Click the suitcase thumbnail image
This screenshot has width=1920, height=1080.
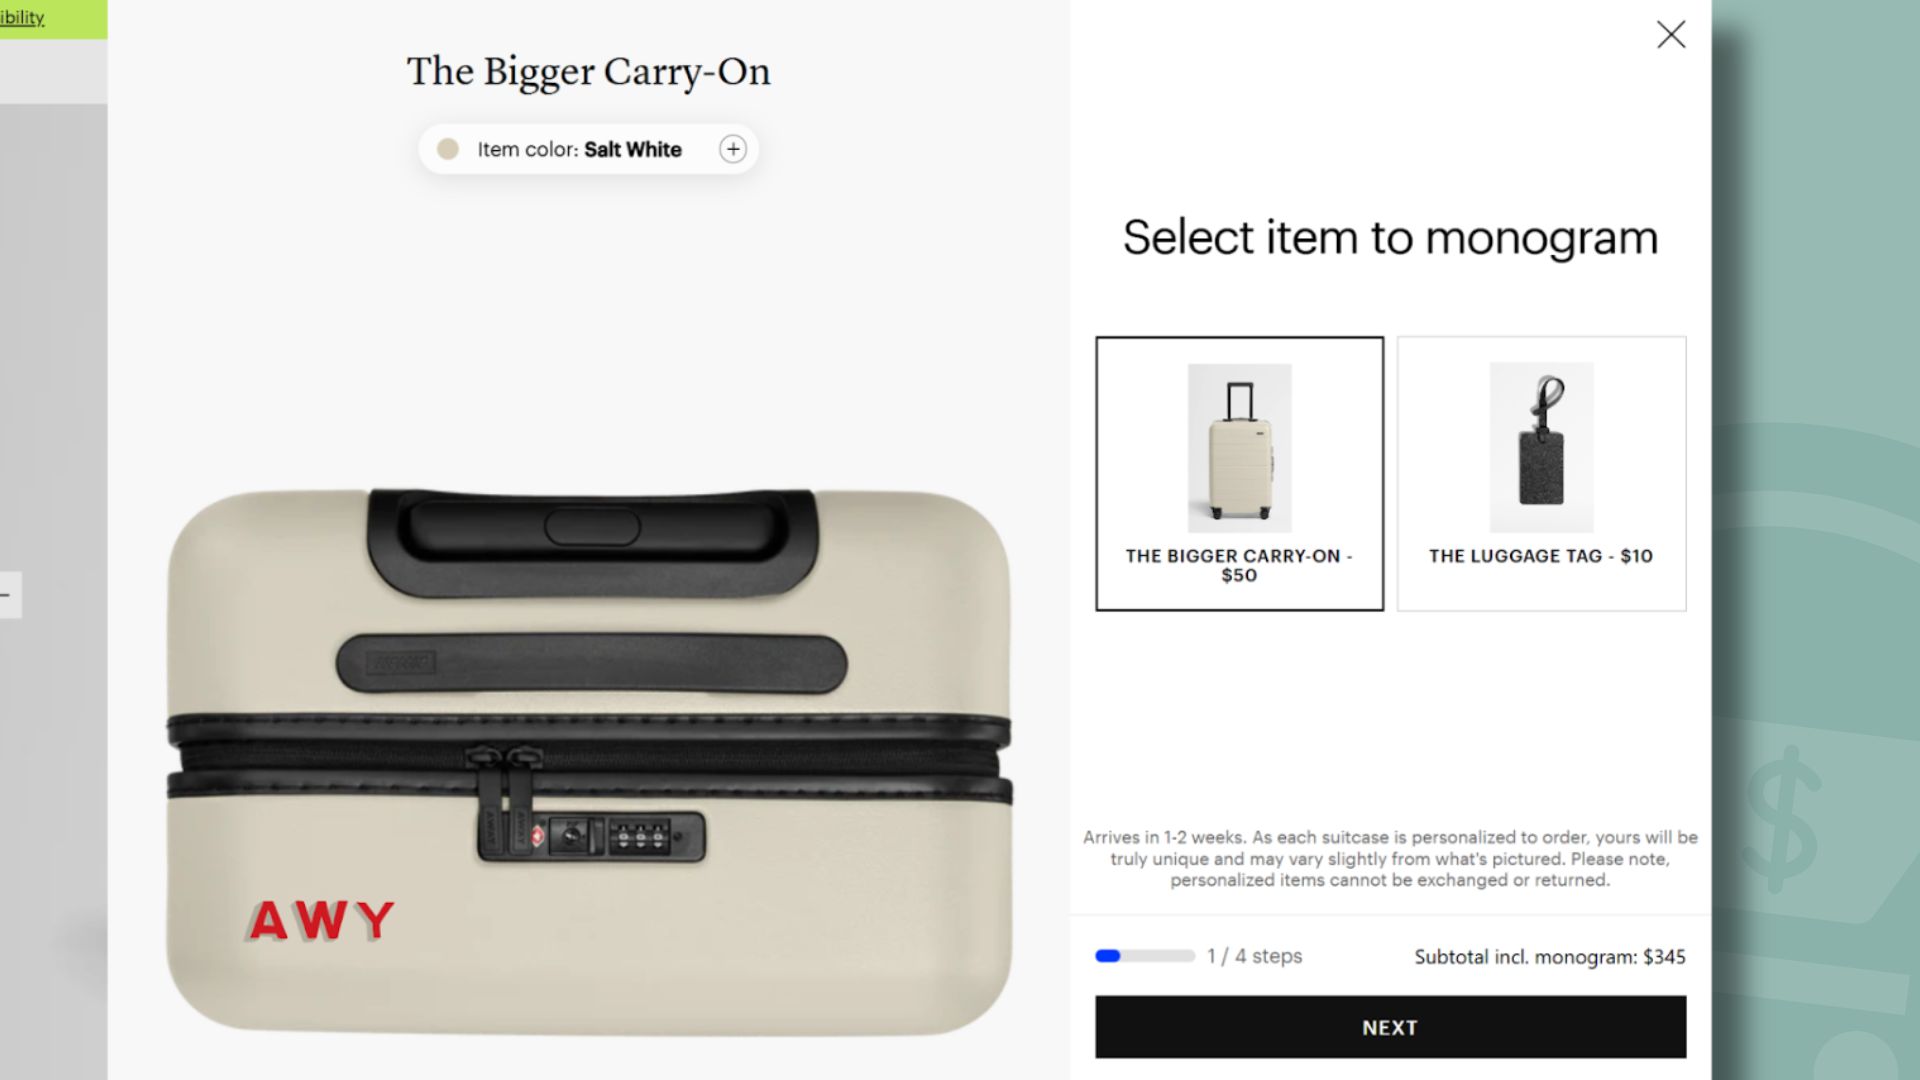[x=1239, y=448]
